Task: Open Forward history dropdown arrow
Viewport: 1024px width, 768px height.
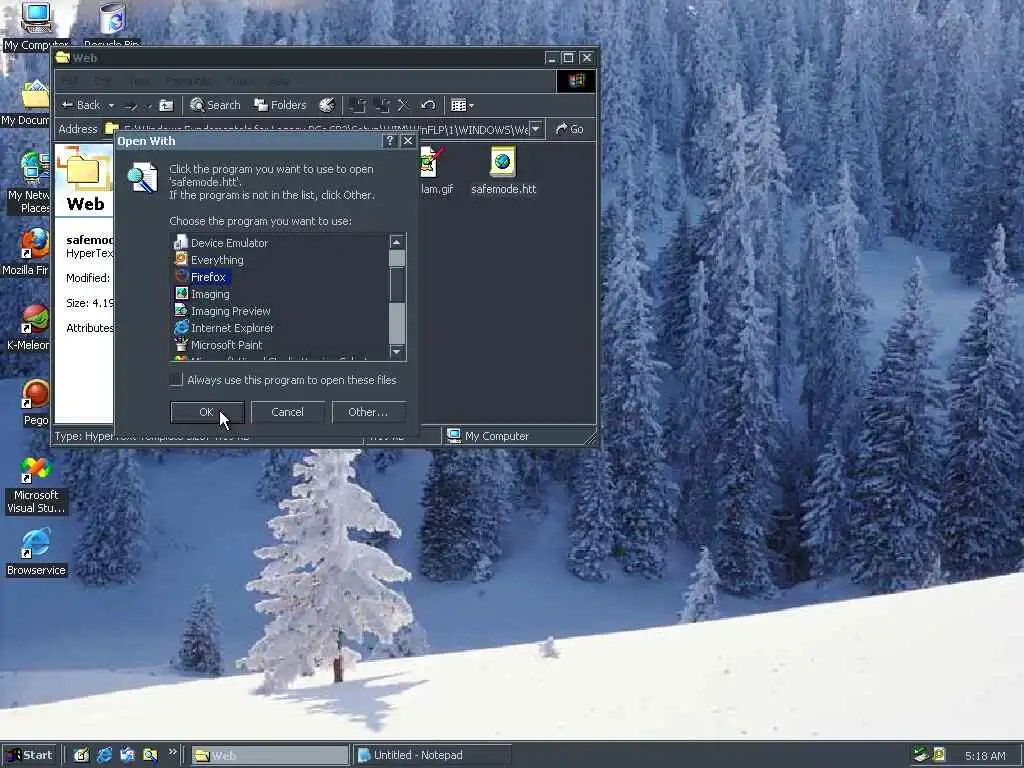Action: tap(149, 105)
